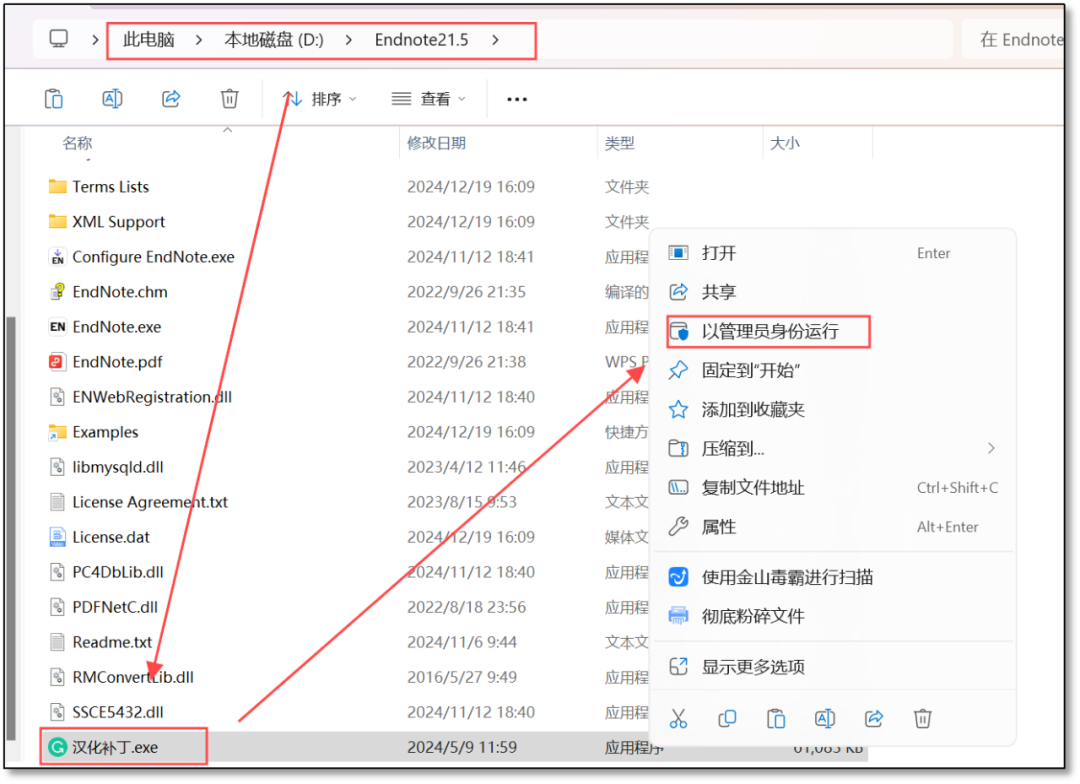Expand the 压缩到... submenu arrow
Image resolution: width=1080 pixels, height=784 pixels.
coord(991,448)
